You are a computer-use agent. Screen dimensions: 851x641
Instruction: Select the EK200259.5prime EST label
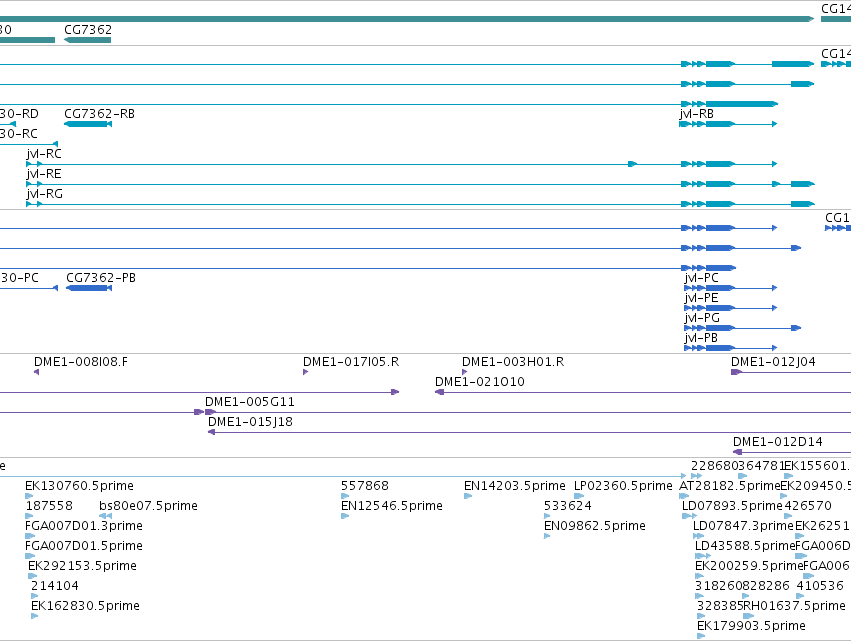tap(749, 566)
